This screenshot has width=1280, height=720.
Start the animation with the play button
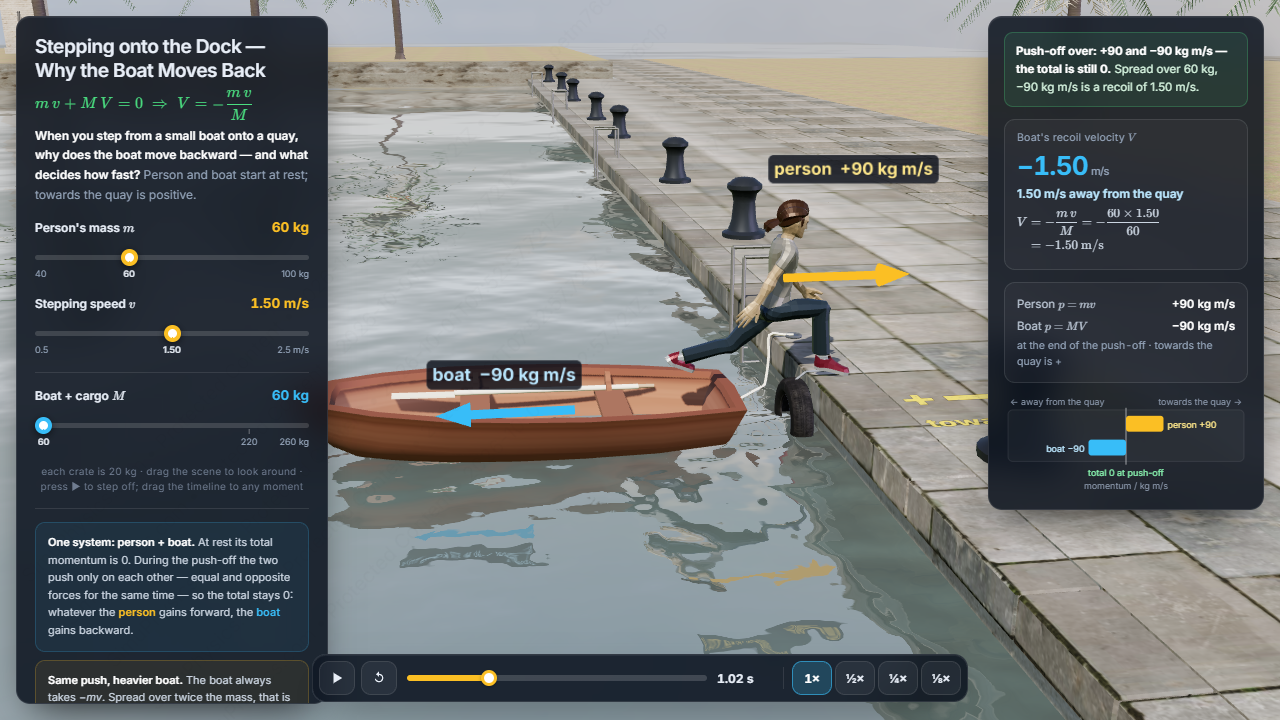[337, 678]
